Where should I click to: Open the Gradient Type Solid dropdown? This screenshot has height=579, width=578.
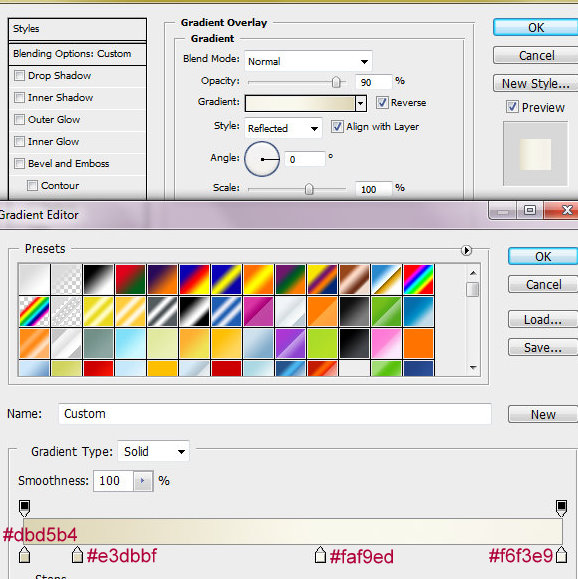[x=154, y=451]
